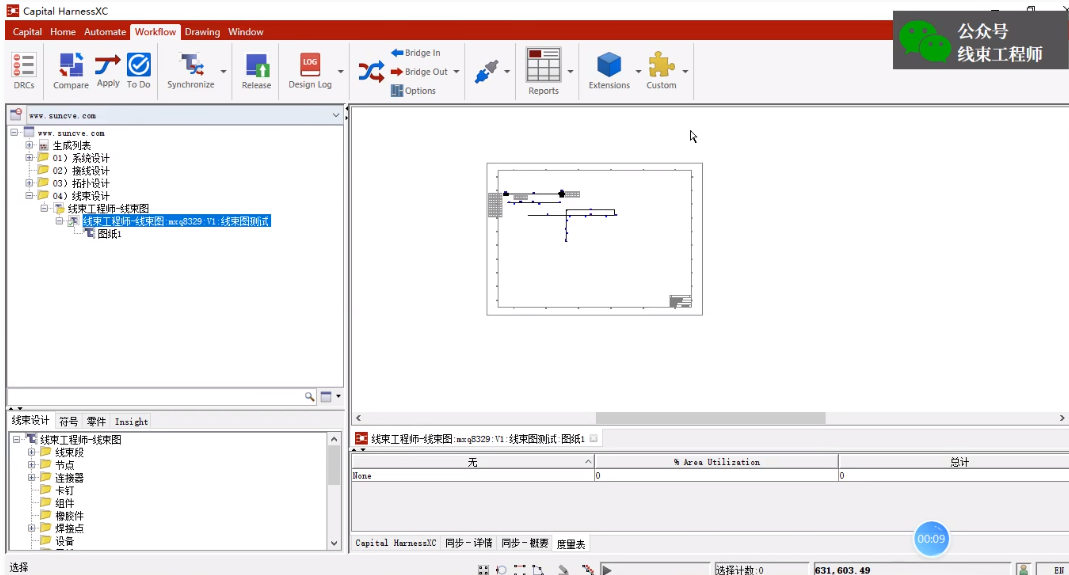Open view options dropdown arrow near search
1069x575 pixels.
click(x=338, y=396)
